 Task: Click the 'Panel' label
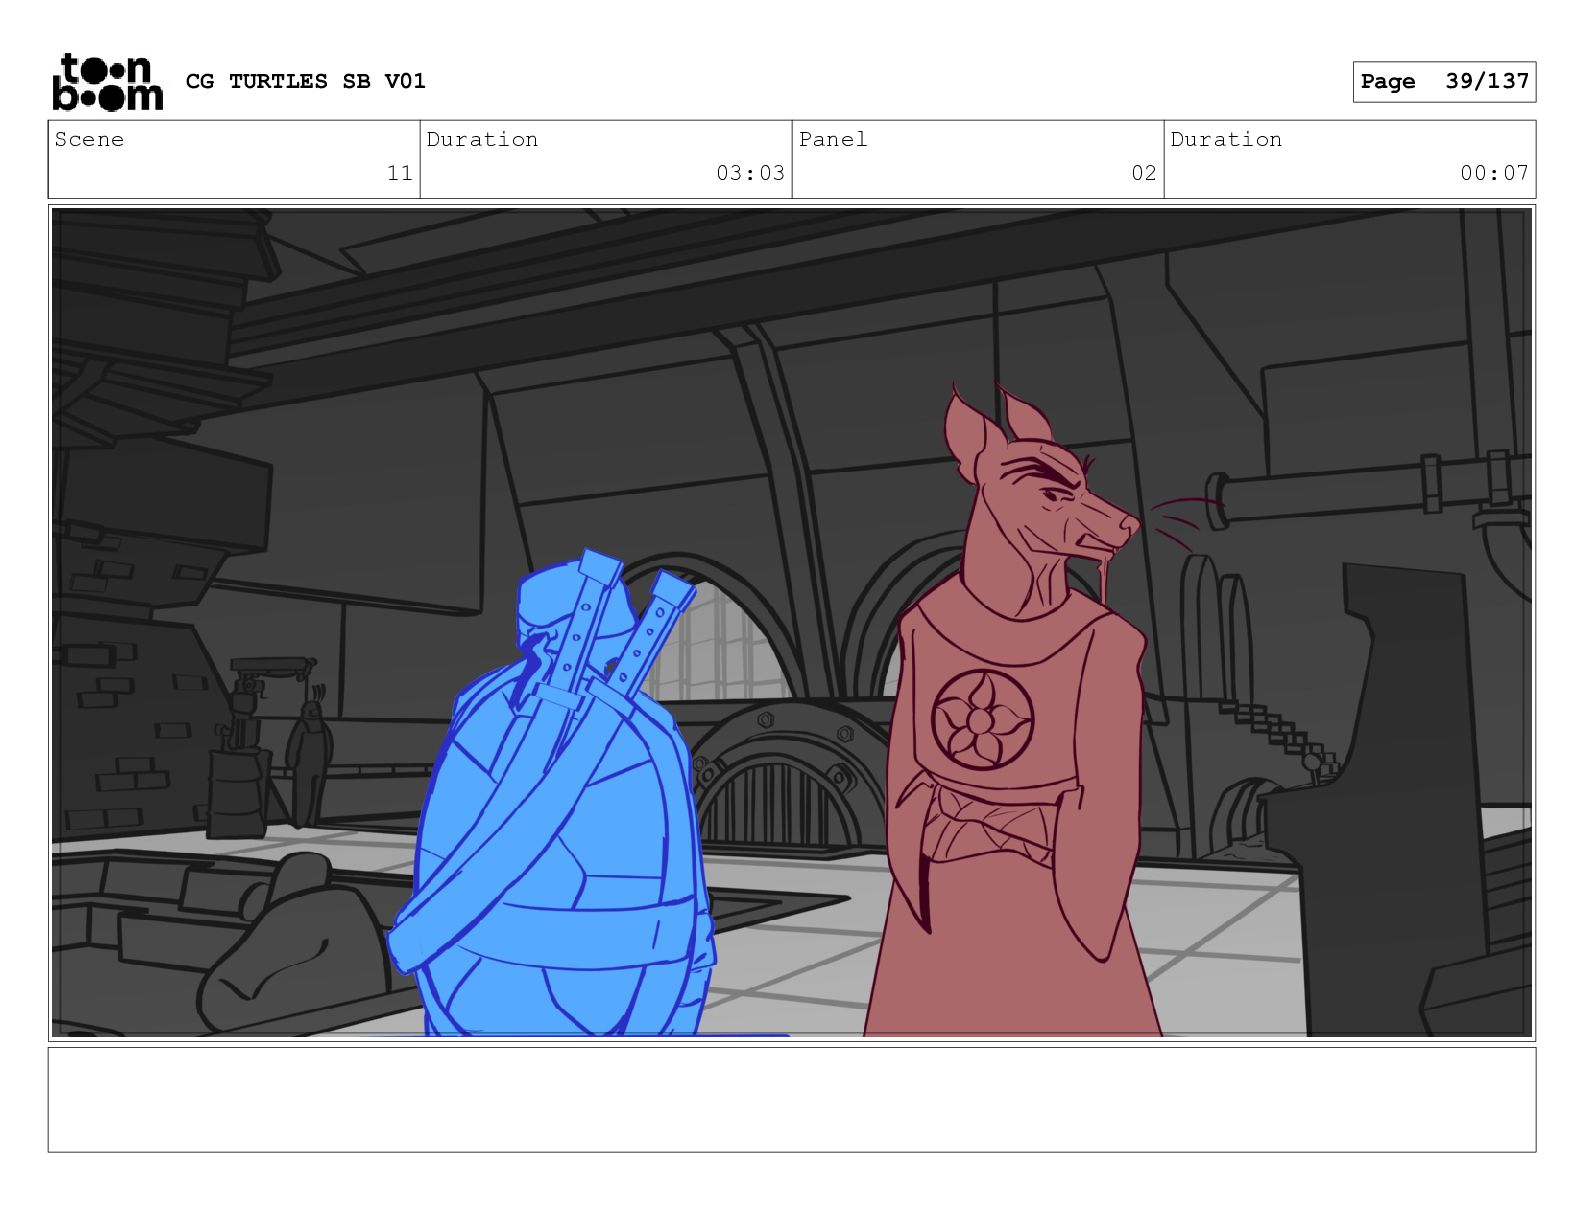pyautogui.click(x=832, y=140)
